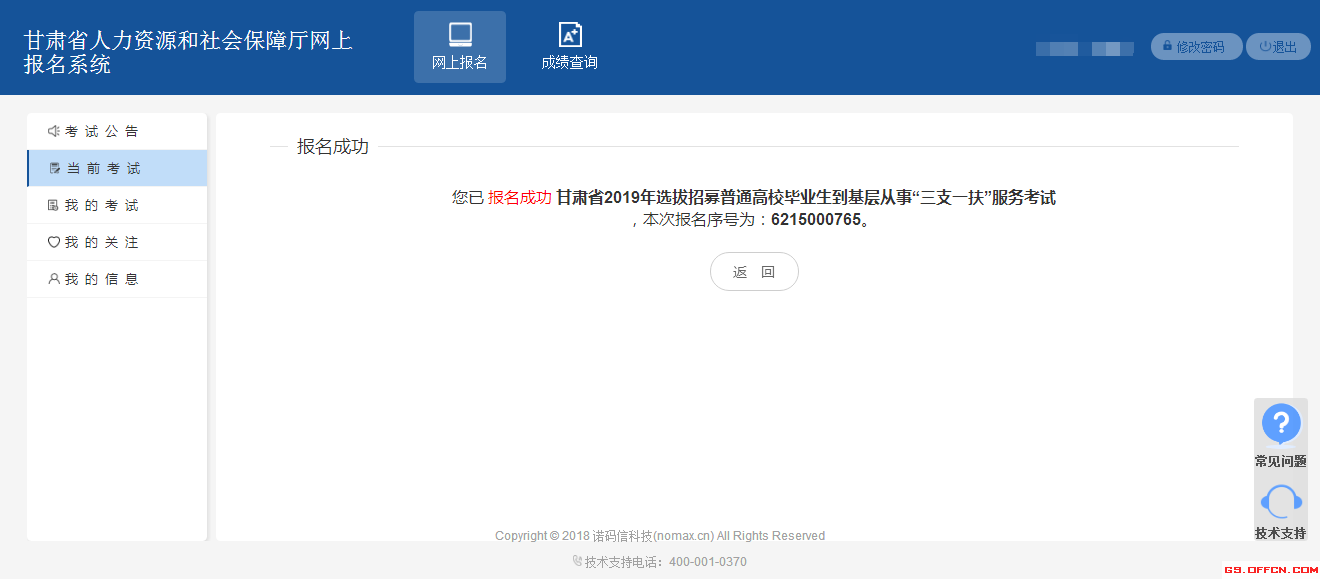Click the power icon on the 退出 button
The width and height of the screenshot is (1320, 579).
coord(1263,46)
